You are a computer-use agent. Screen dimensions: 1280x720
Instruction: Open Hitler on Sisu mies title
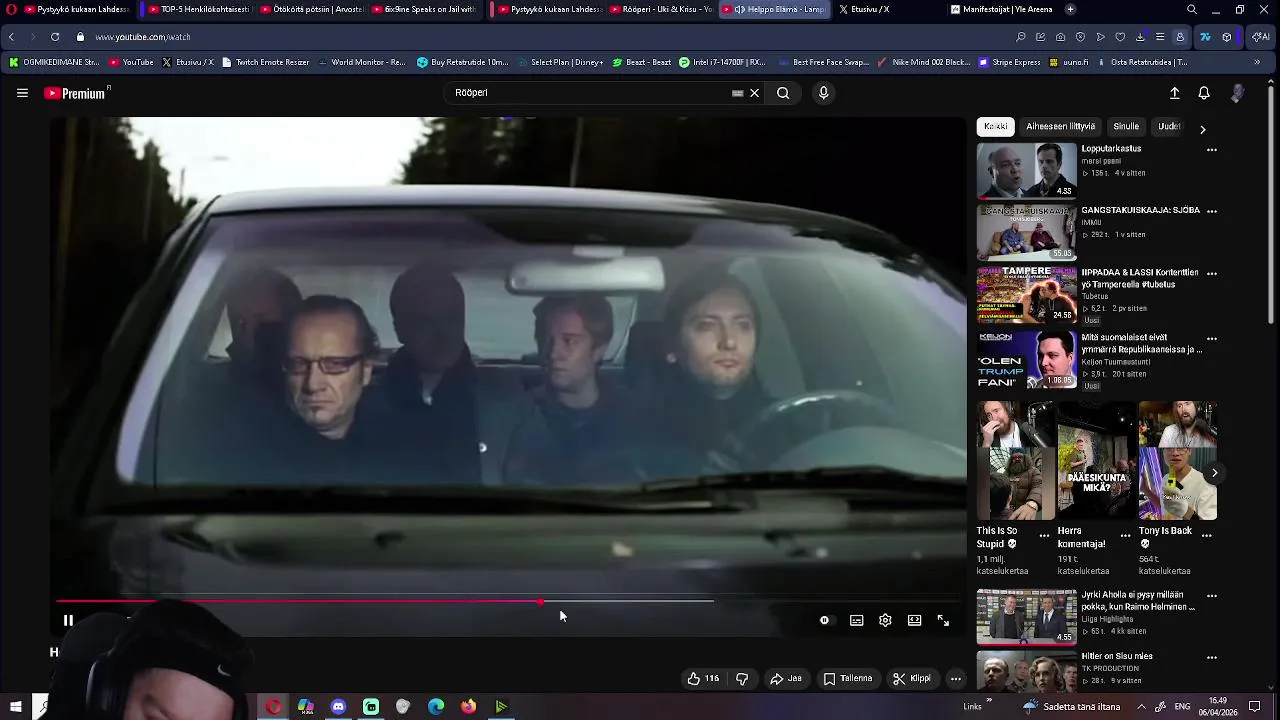[1117, 657]
